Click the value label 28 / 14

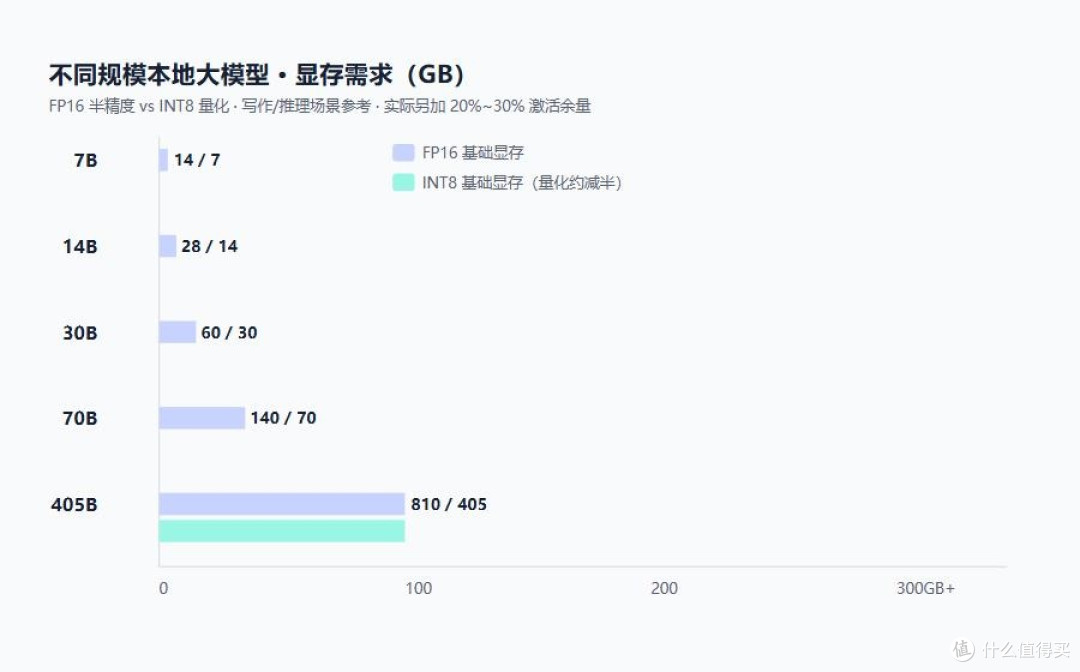pos(209,246)
